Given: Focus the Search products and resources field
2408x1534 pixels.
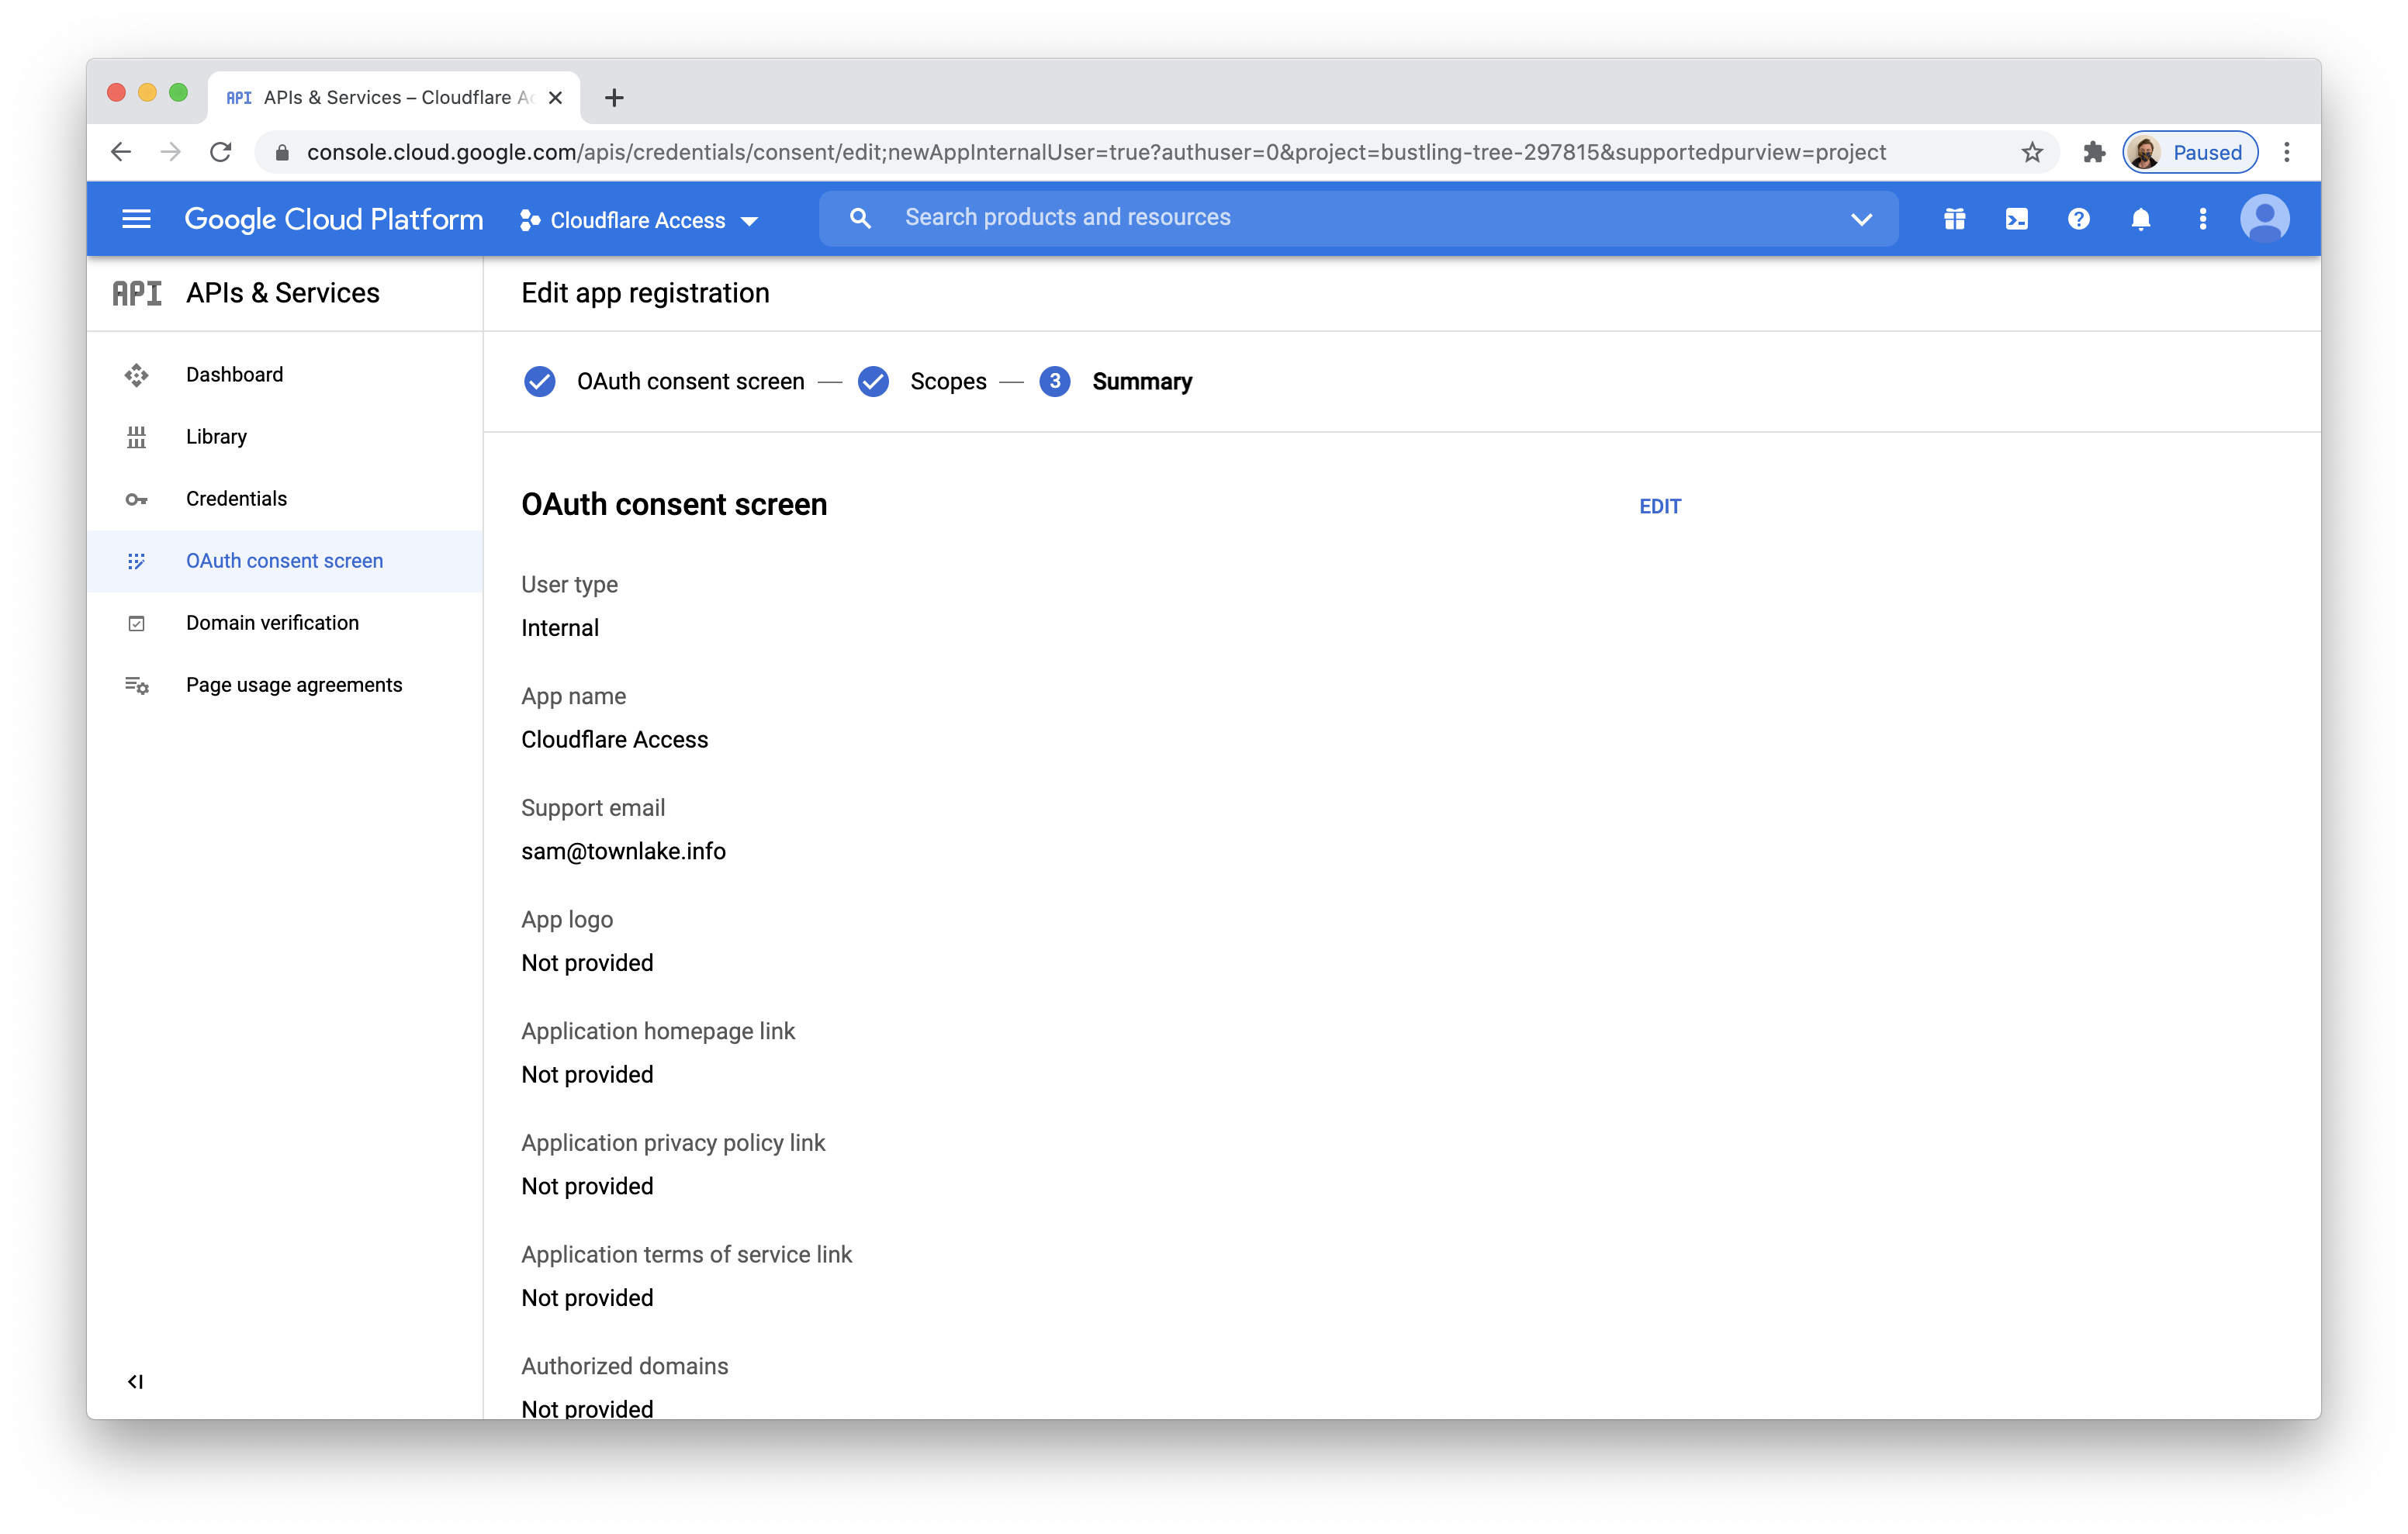Looking at the screenshot, I should tap(1360, 218).
